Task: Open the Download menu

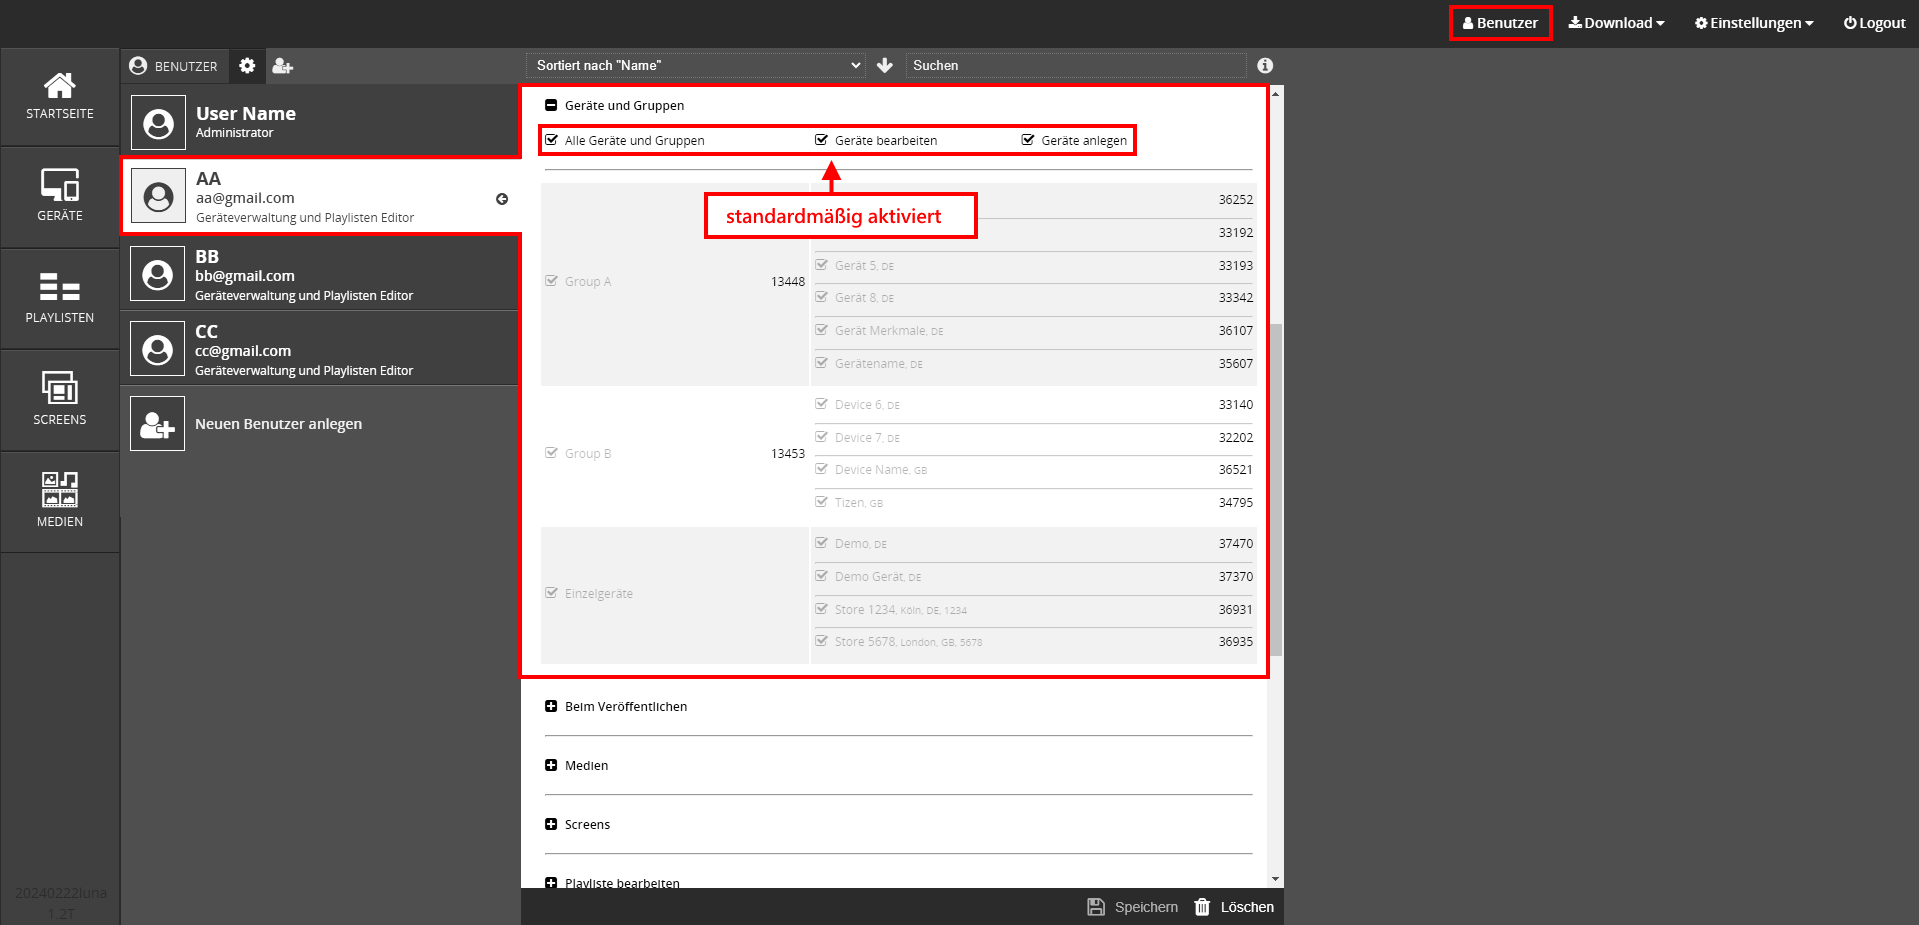Action: pyautogui.click(x=1616, y=23)
